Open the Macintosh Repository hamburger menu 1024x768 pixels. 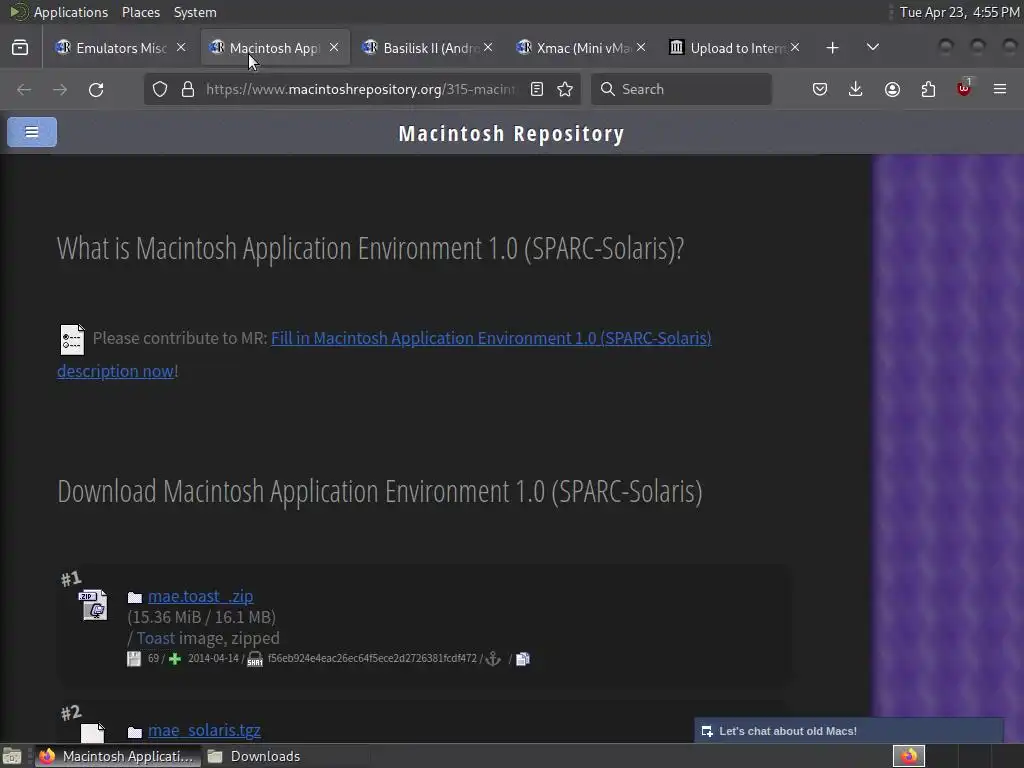[31, 132]
